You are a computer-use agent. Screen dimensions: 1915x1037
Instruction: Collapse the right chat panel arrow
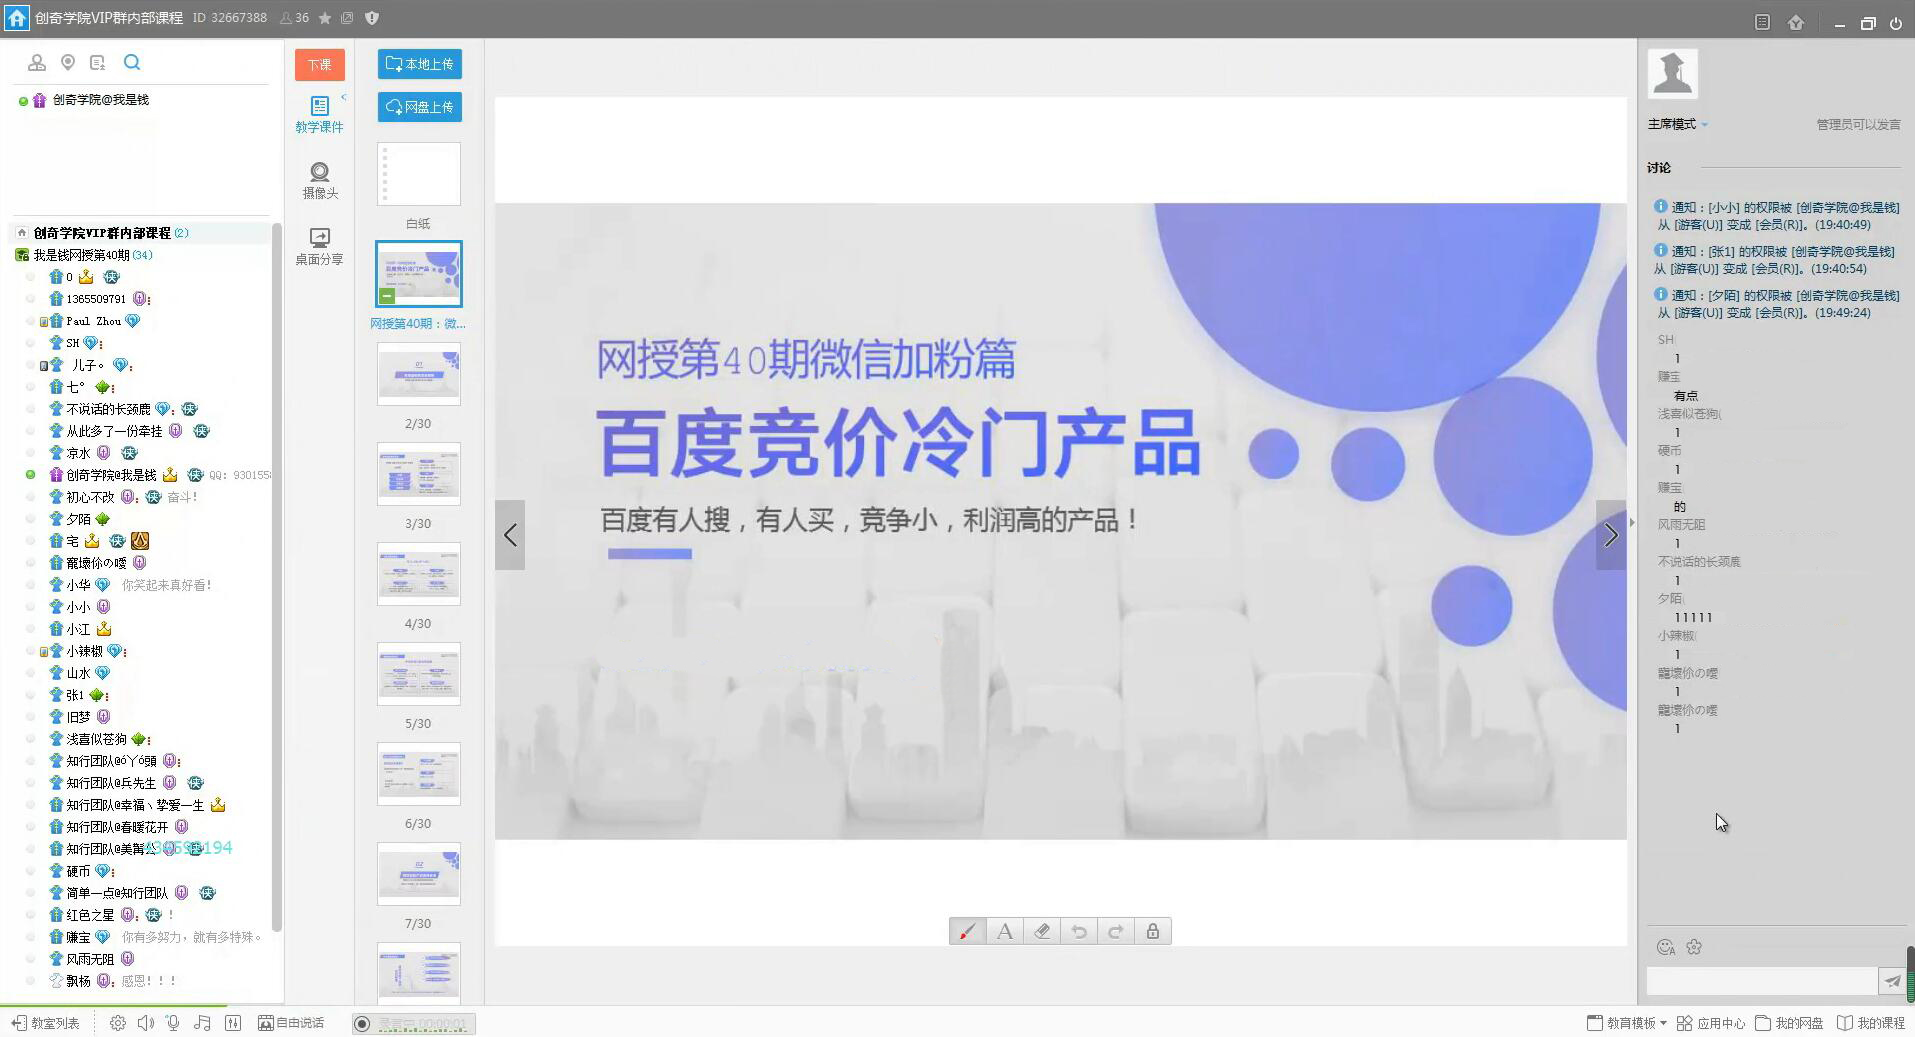coord(1632,522)
